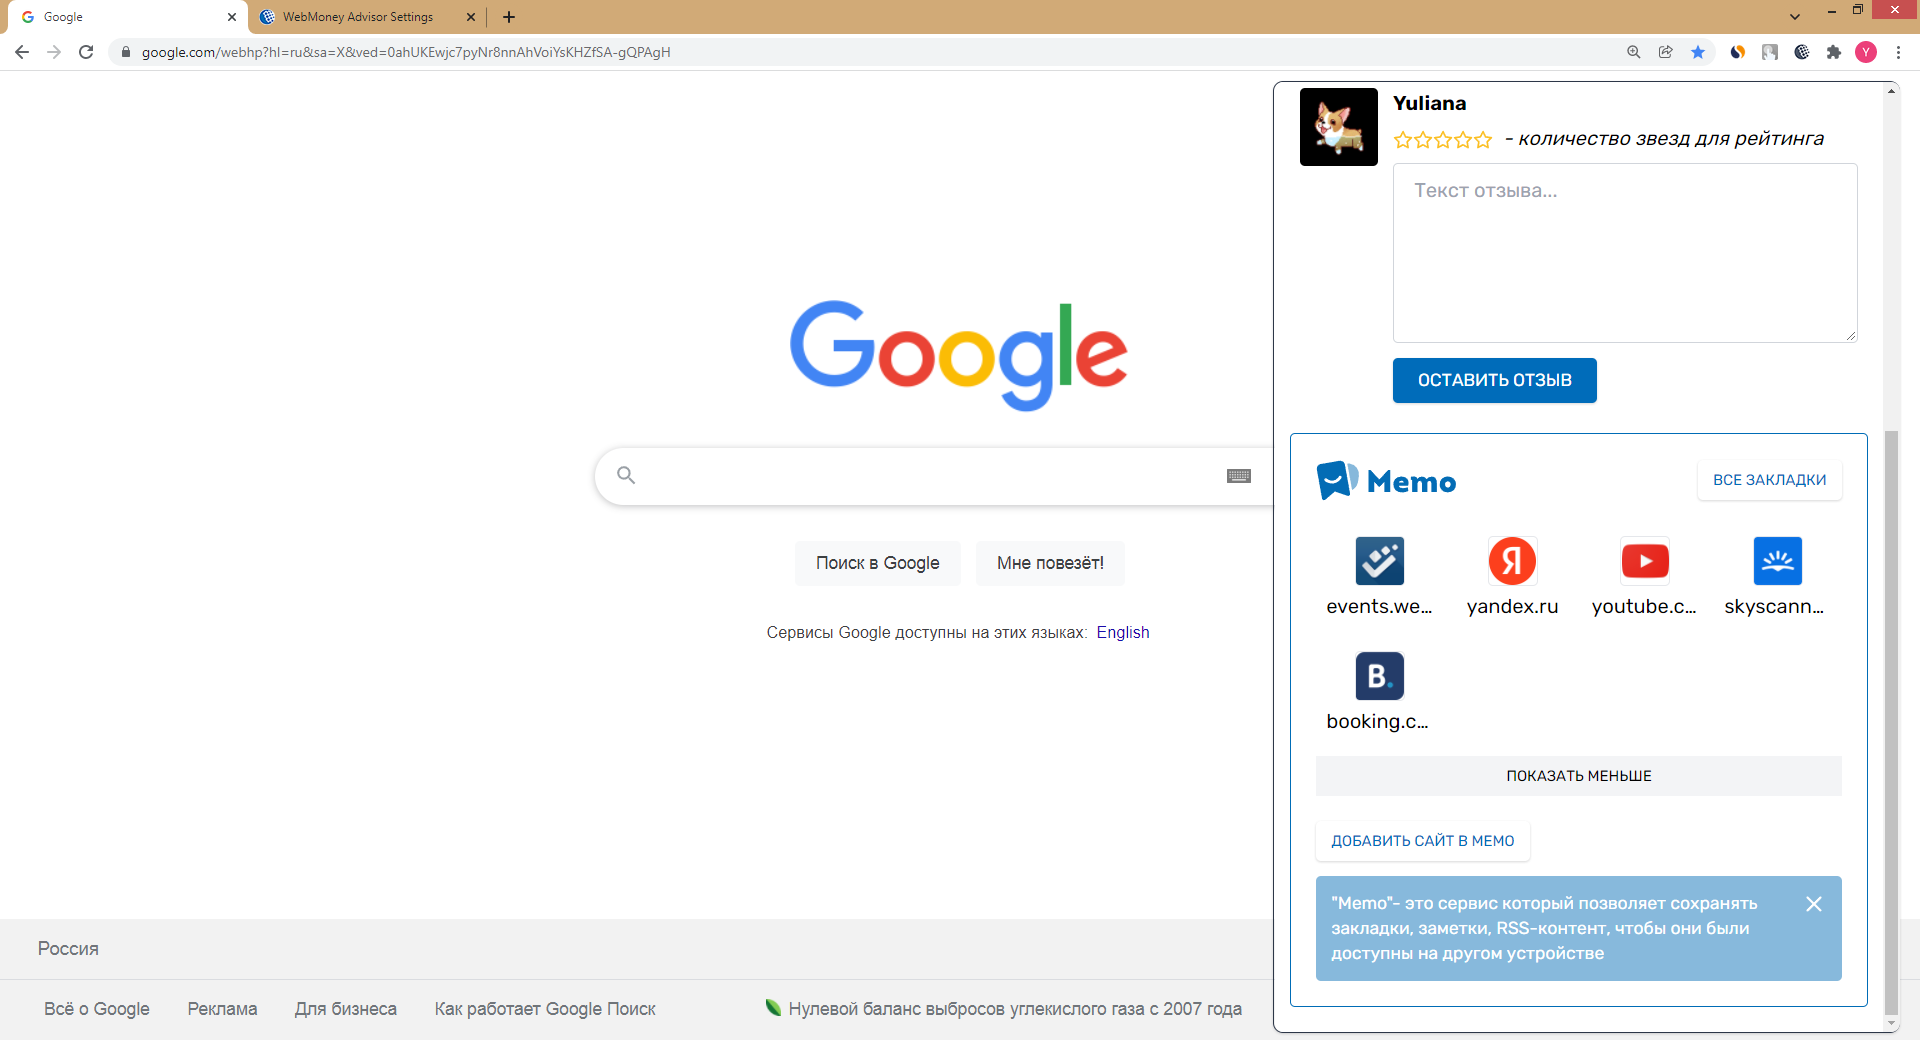
Task: Click the panel scrollbar up arrow
Action: 1891,91
